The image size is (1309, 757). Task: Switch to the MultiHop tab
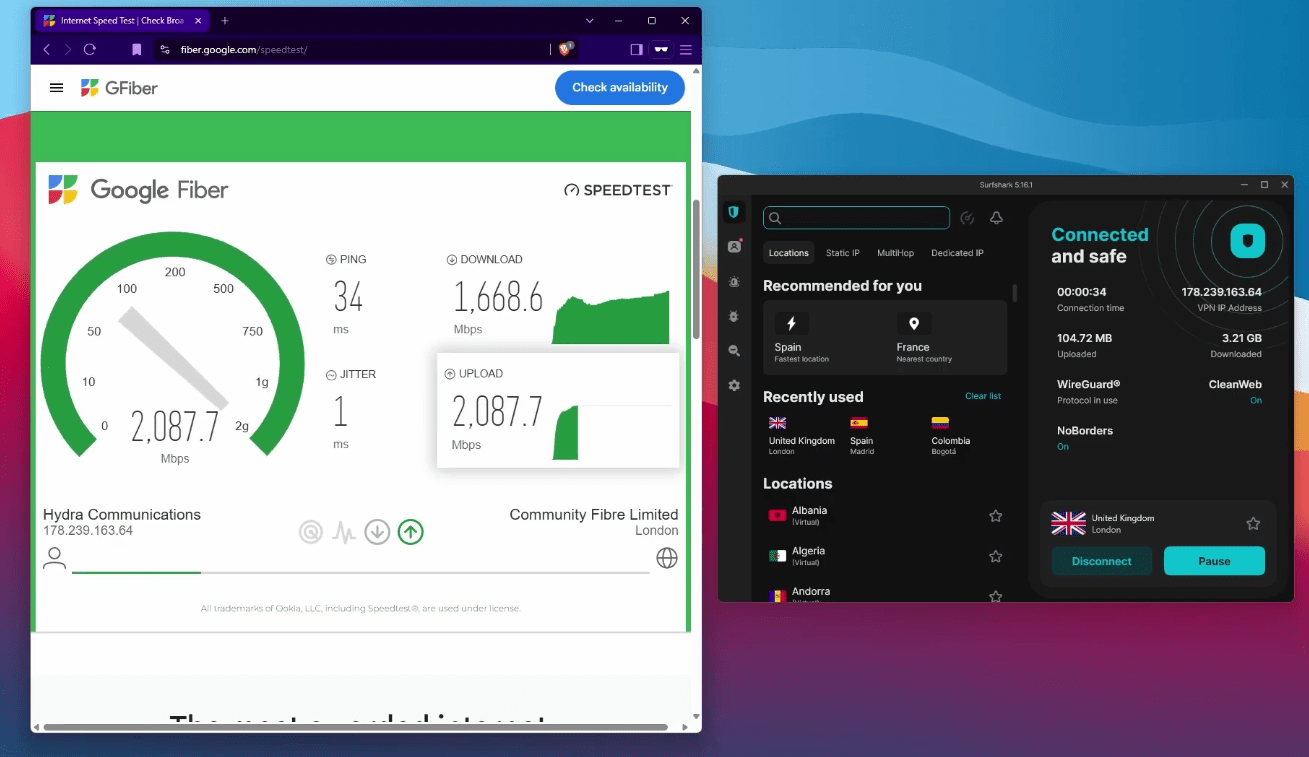(x=895, y=253)
